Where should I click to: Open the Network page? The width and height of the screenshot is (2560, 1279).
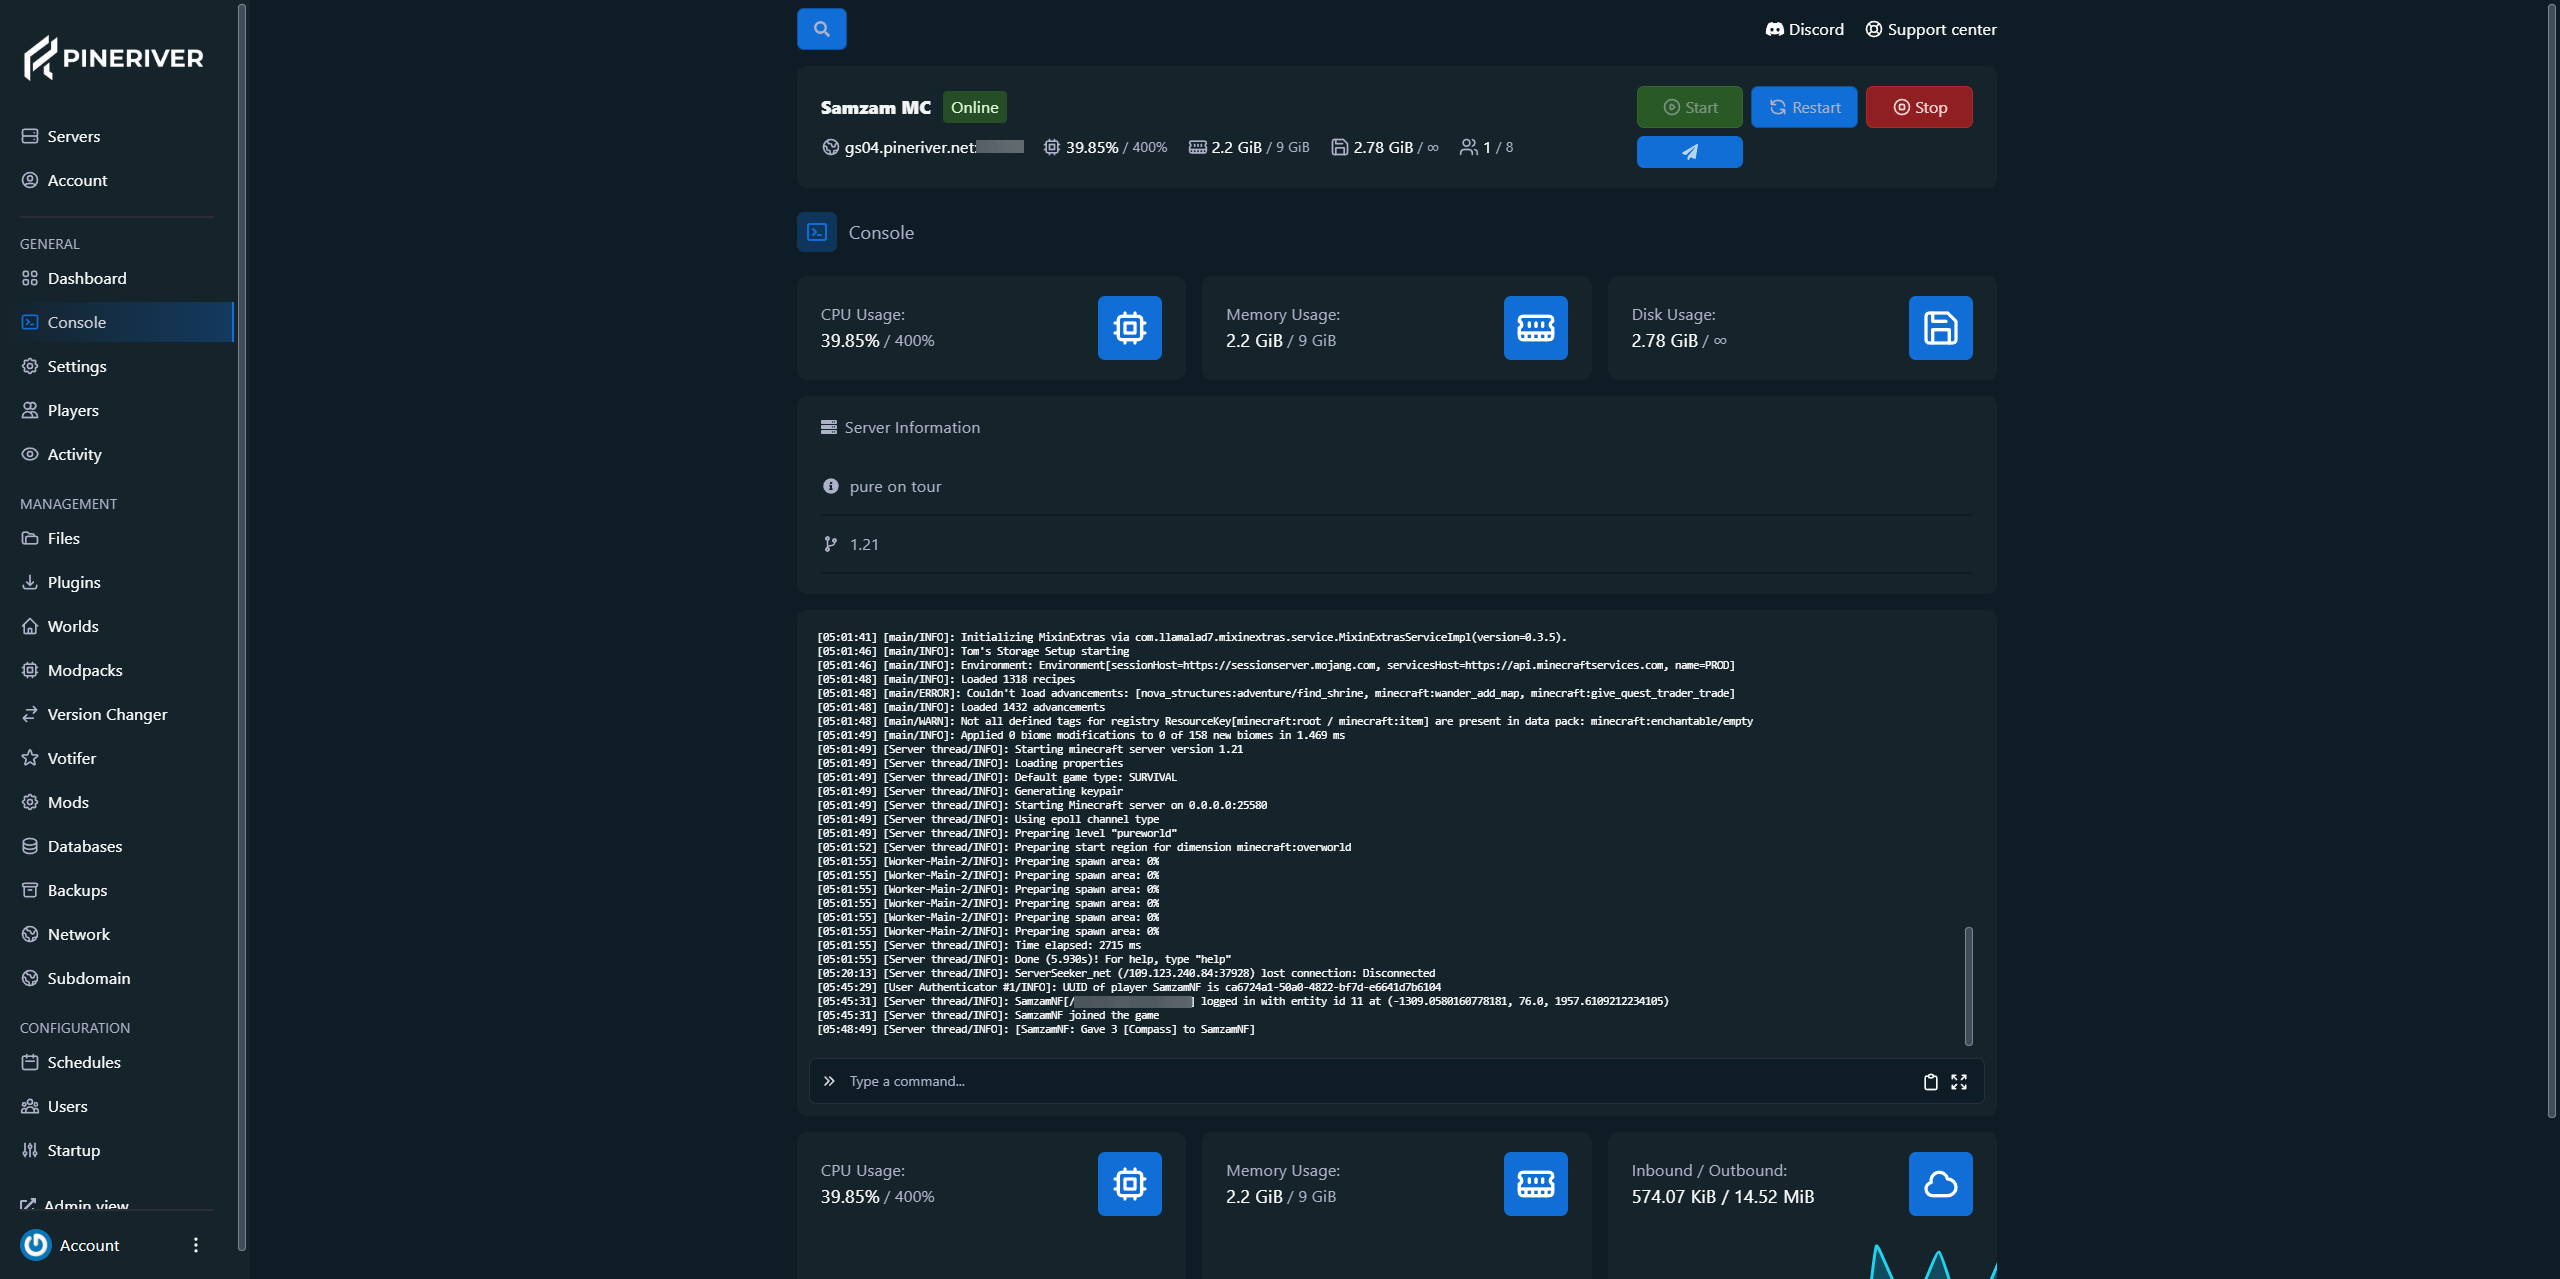117,934
